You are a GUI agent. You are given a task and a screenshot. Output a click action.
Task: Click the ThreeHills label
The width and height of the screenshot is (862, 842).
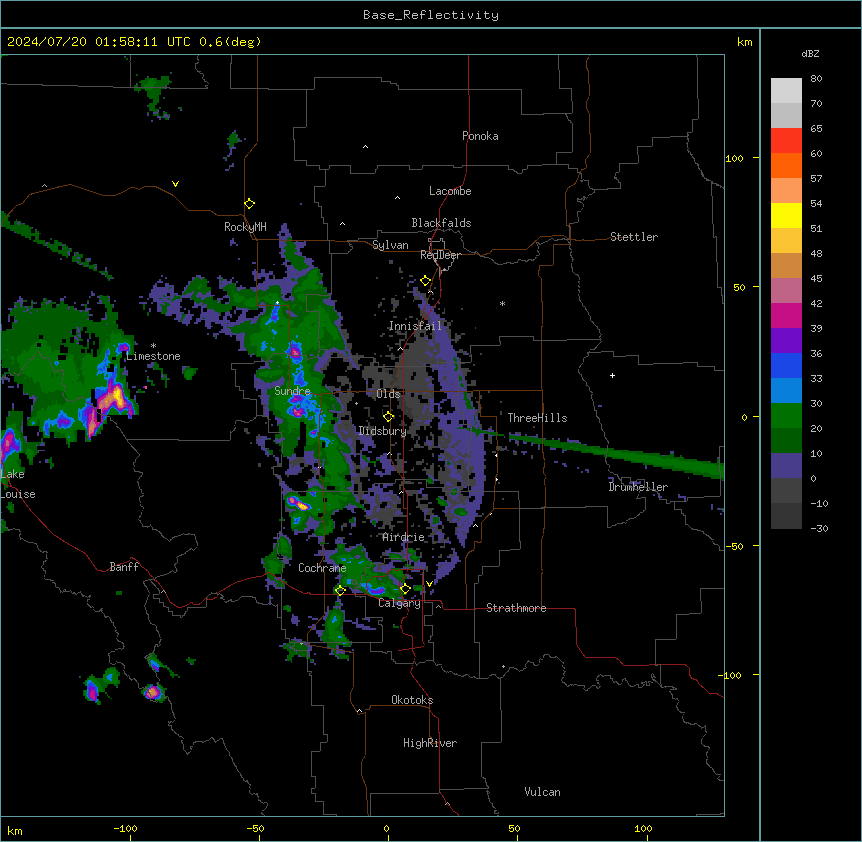pyautogui.click(x=537, y=418)
